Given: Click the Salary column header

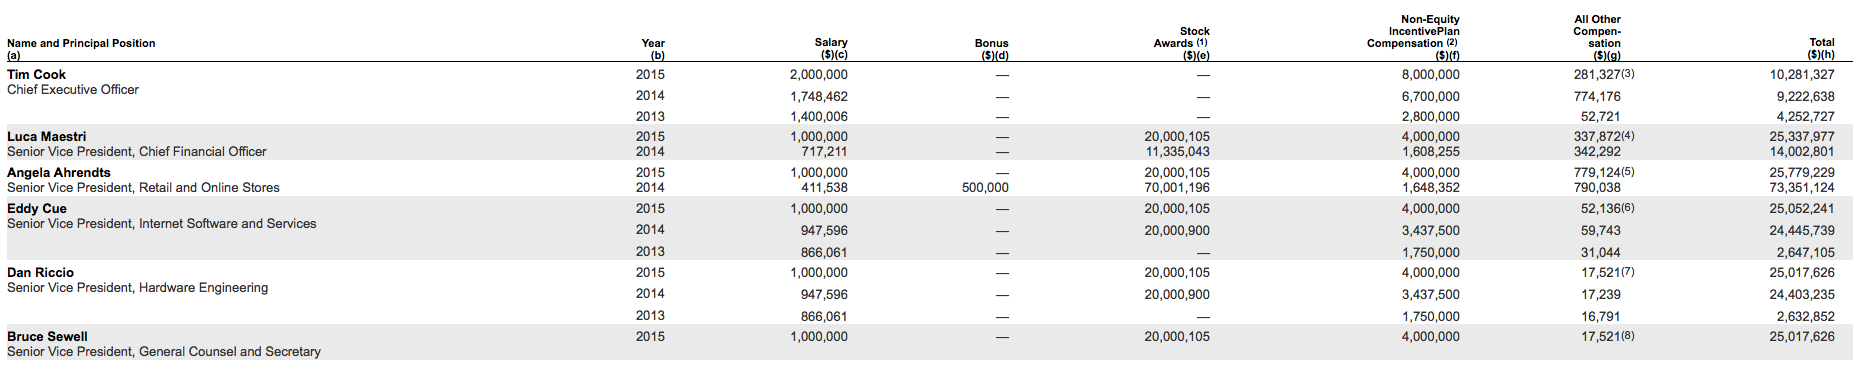Looking at the screenshot, I should point(831,48).
